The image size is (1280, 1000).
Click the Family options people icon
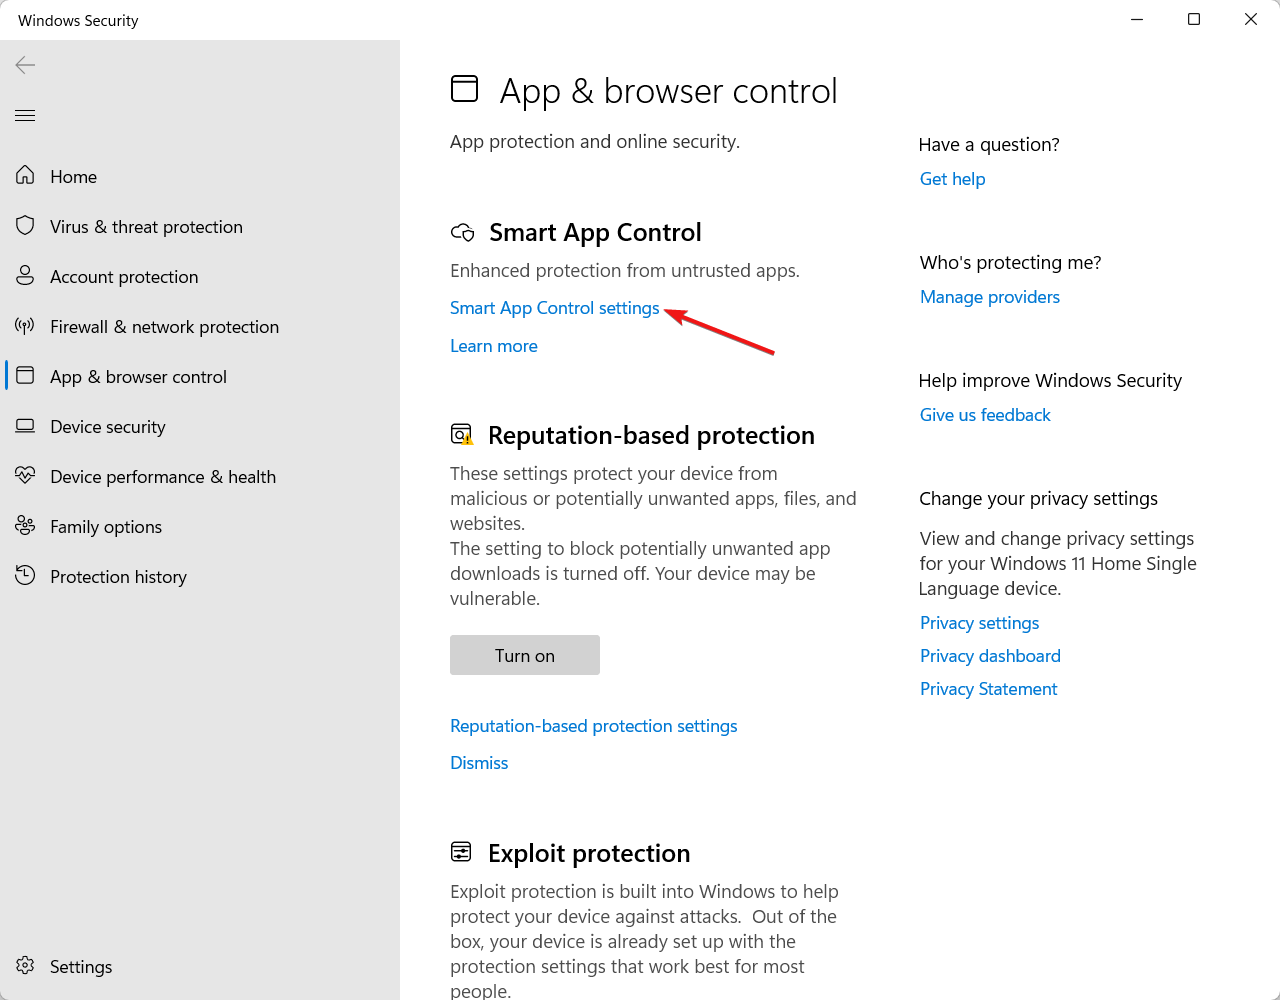click(25, 526)
